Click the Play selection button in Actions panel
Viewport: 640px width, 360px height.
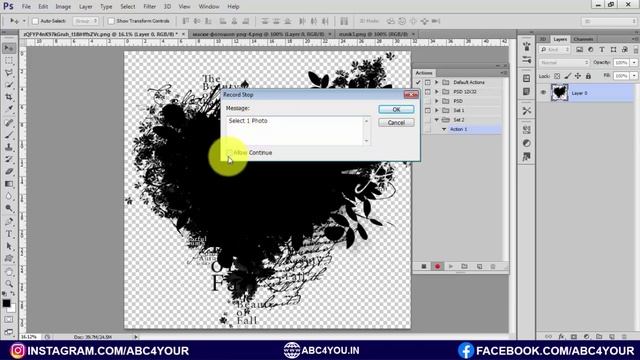click(x=451, y=267)
